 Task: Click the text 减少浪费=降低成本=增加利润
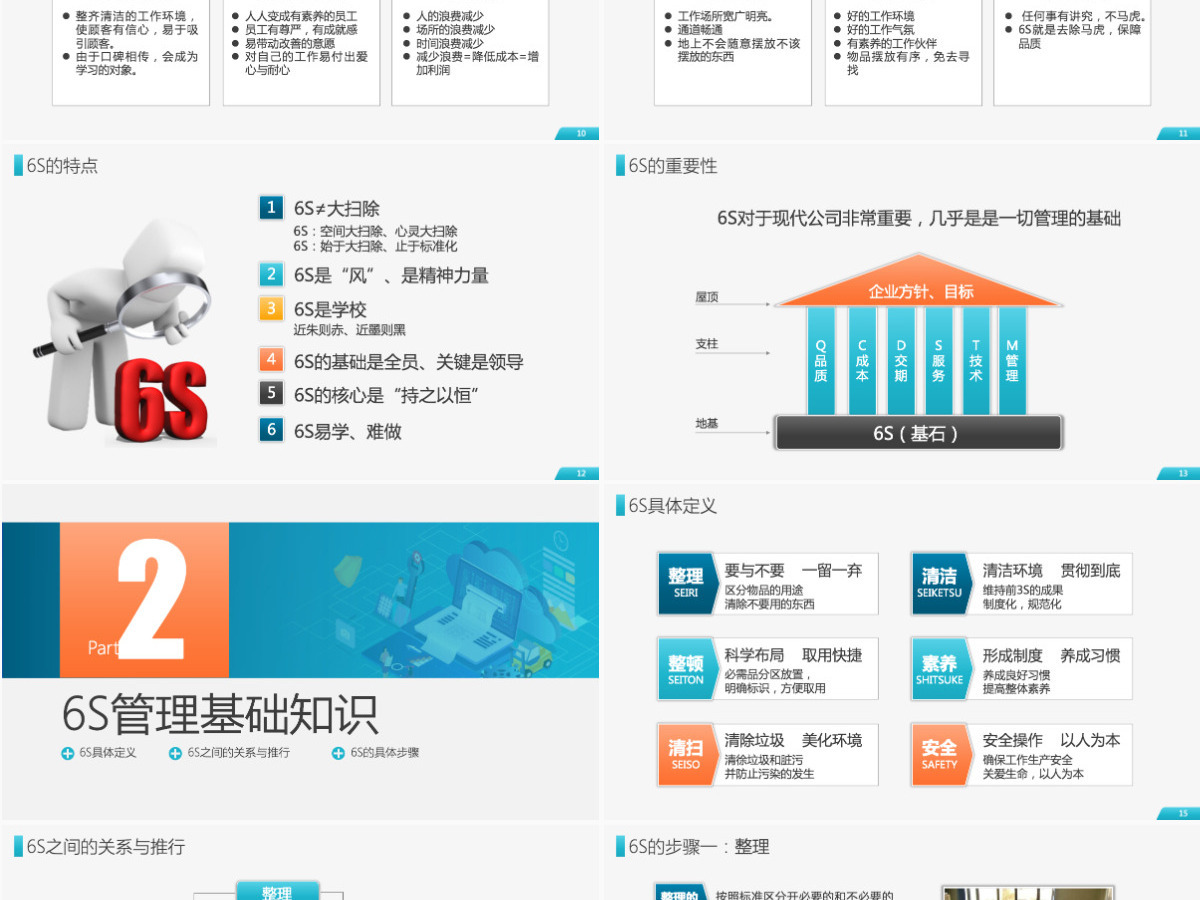(x=477, y=63)
